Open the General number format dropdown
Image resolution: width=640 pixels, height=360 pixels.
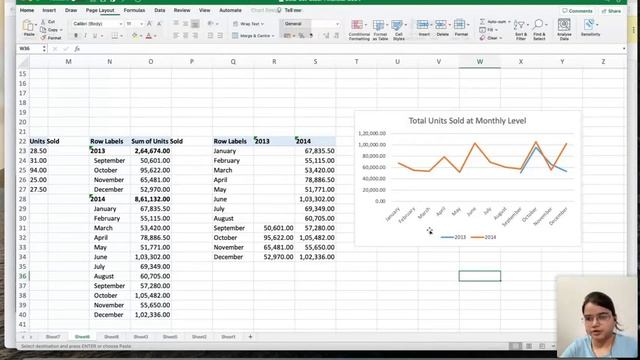click(x=337, y=24)
